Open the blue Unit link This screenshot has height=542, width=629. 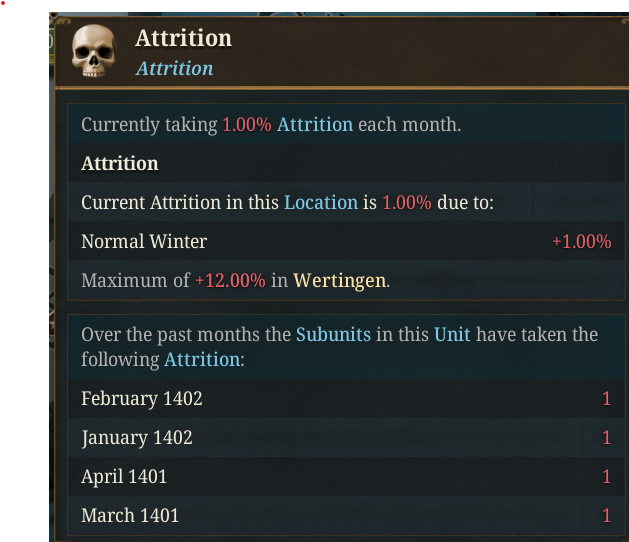coord(452,334)
